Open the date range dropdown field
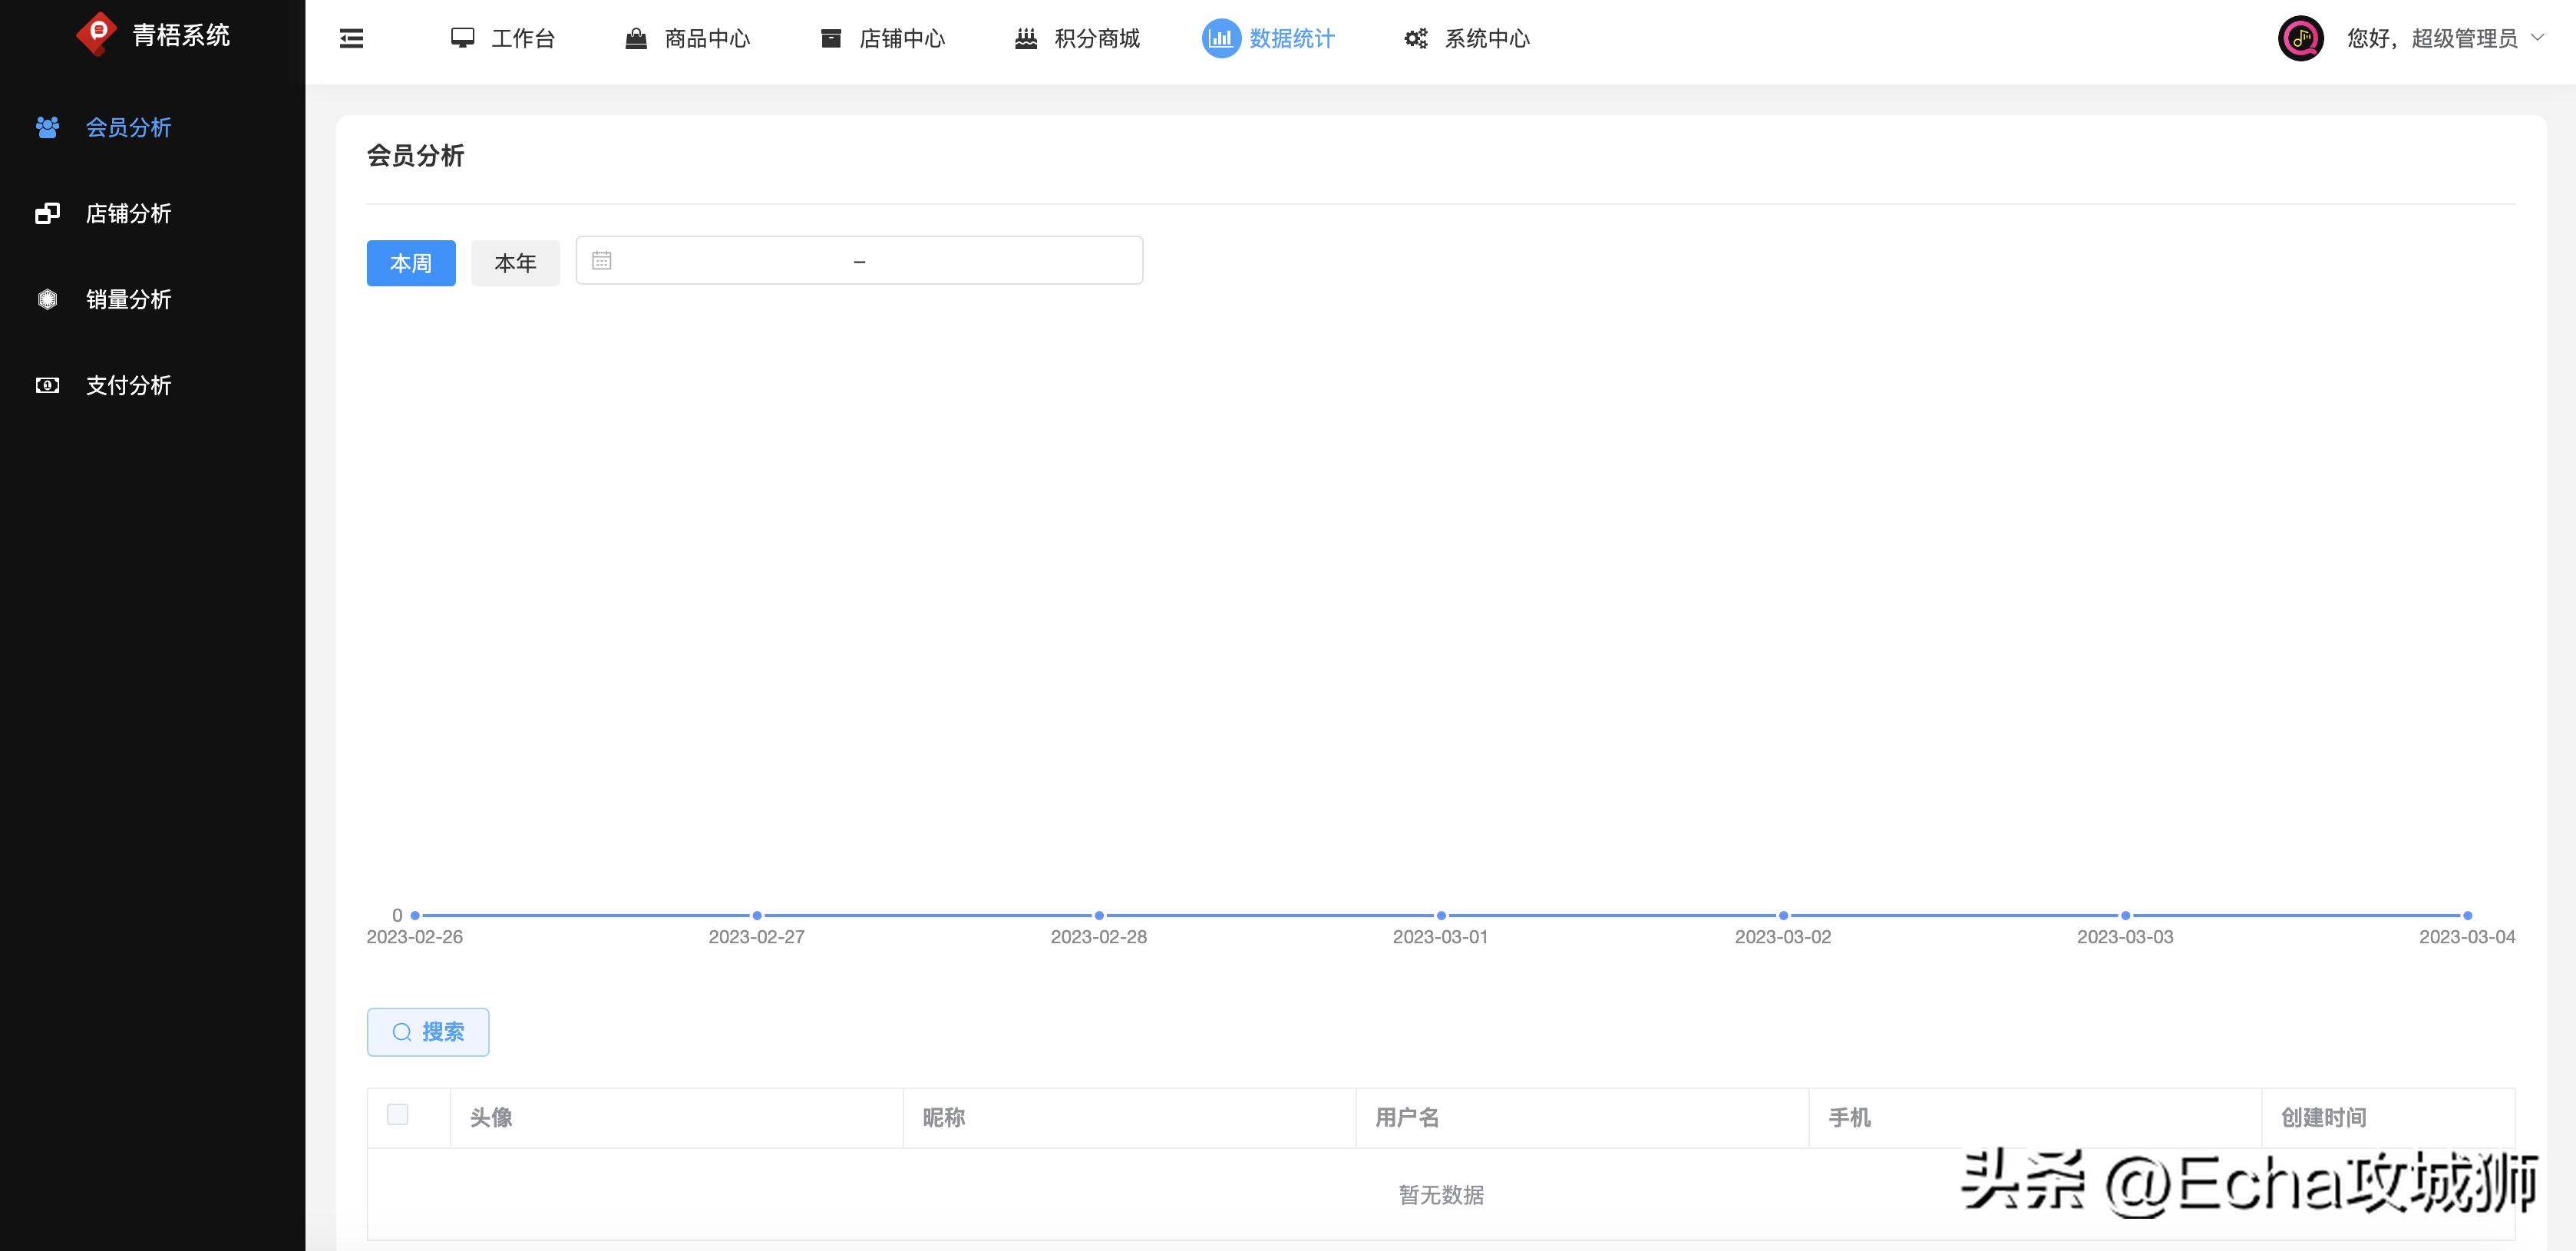 tap(858, 260)
